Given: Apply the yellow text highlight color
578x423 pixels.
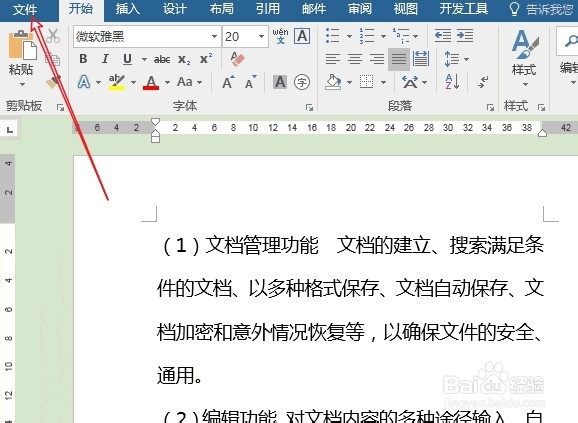Looking at the screenshot, I should pos(117,82).
